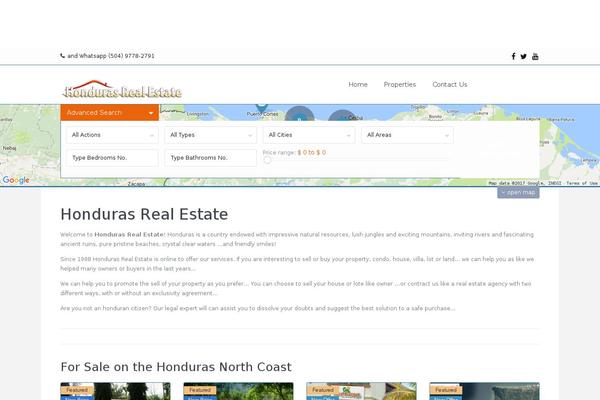Click the whatsapp phone number text
Viewport: 600px width, 400px height.
pyautogui.click(x=111, y=56)
